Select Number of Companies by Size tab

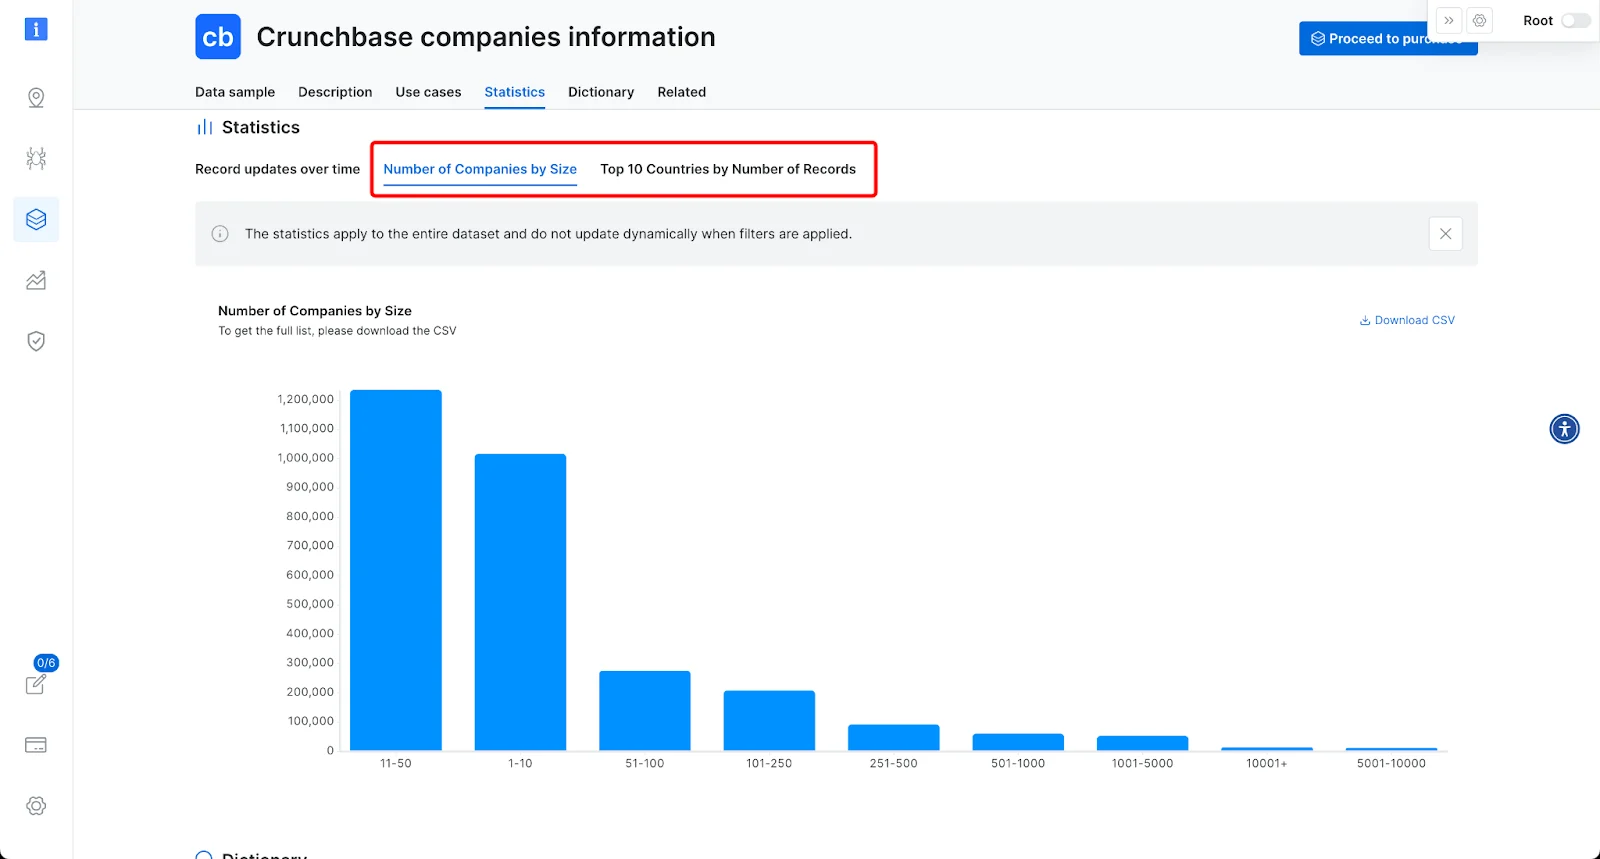click(480, 169)
